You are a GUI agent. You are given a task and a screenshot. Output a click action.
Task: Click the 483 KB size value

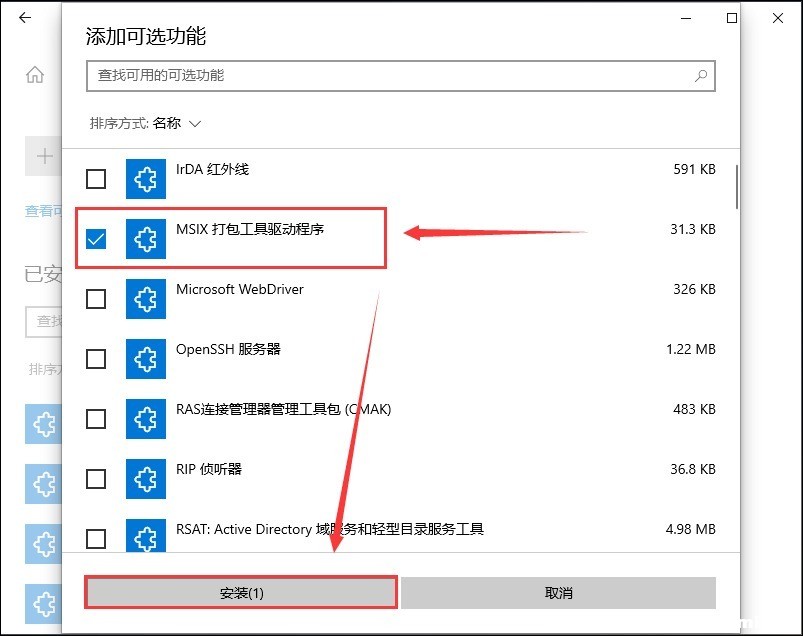pos(694,409)
